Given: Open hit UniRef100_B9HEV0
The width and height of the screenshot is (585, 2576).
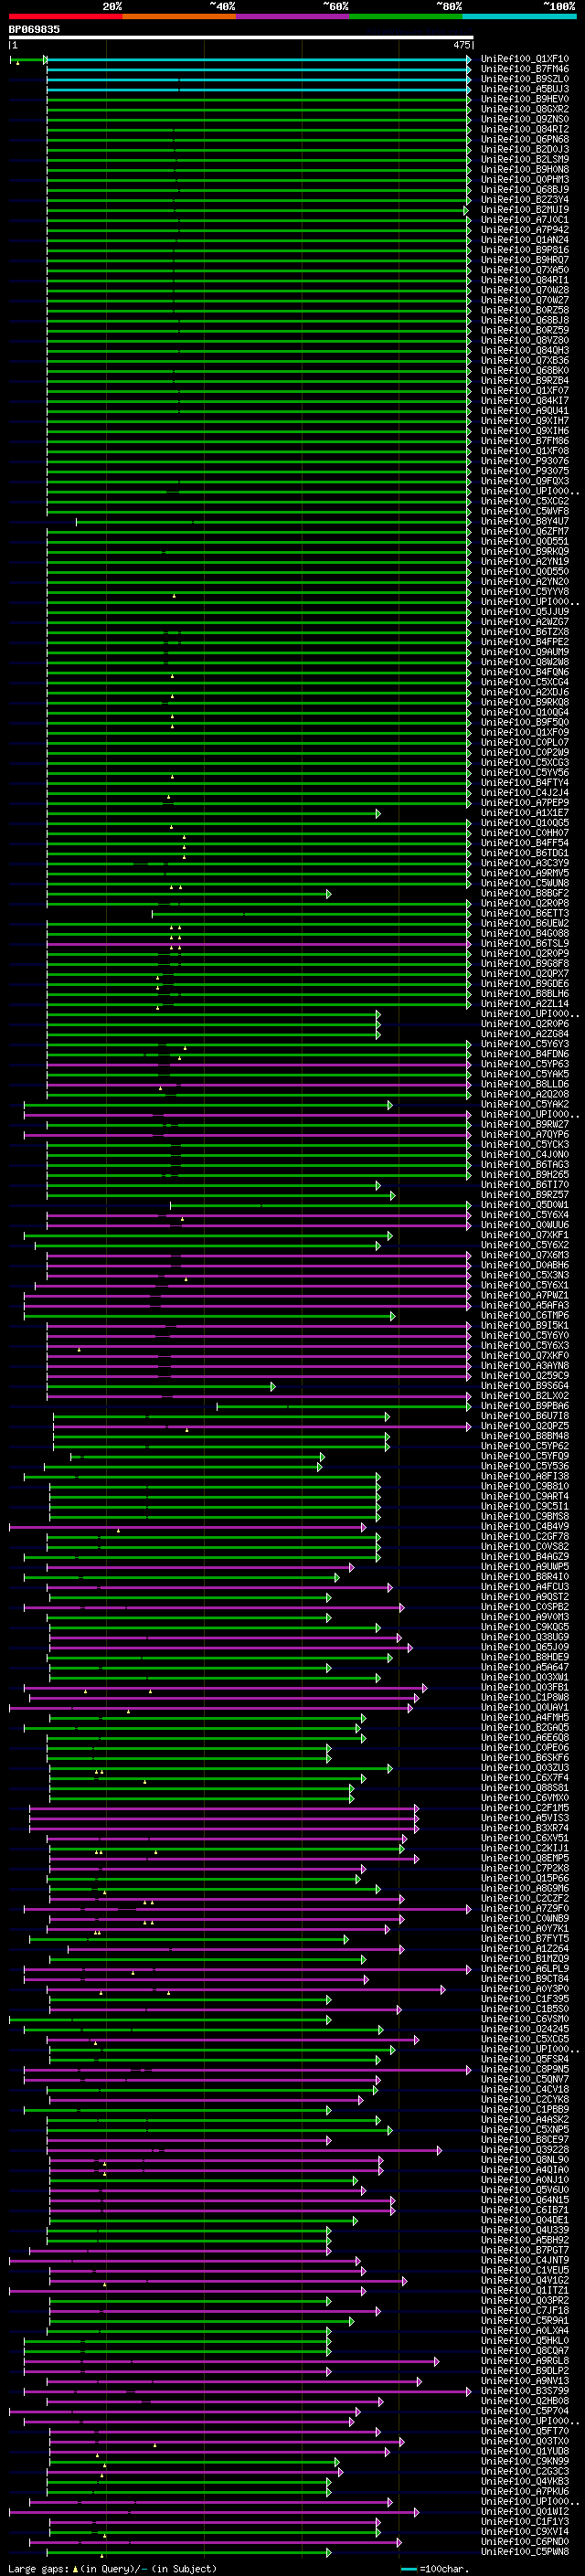Looking at the screenshot, I should pyautogui.click(x=524, y=99).
